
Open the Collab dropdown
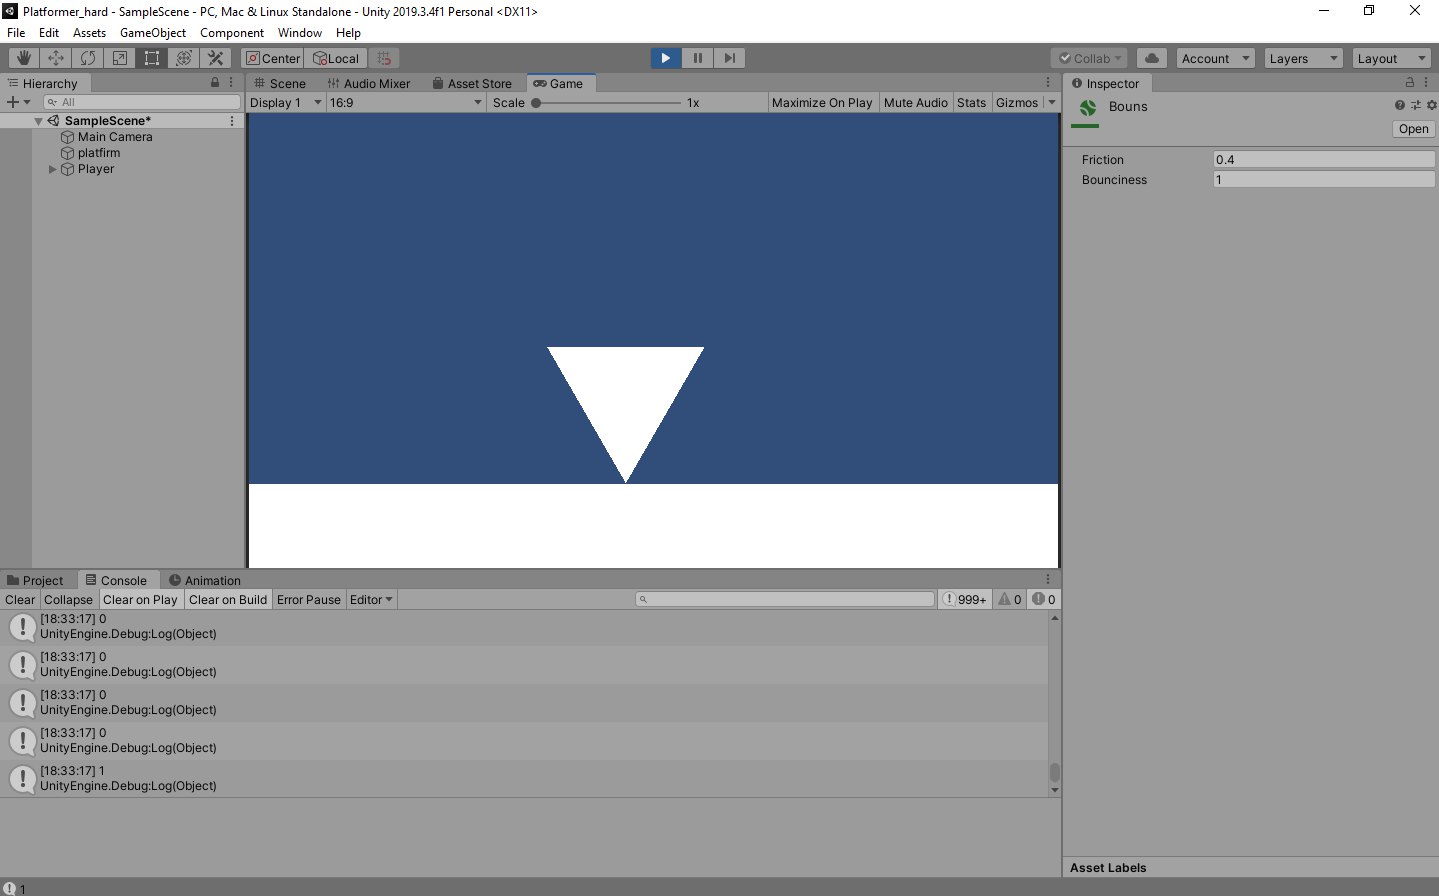point(1090,58)
